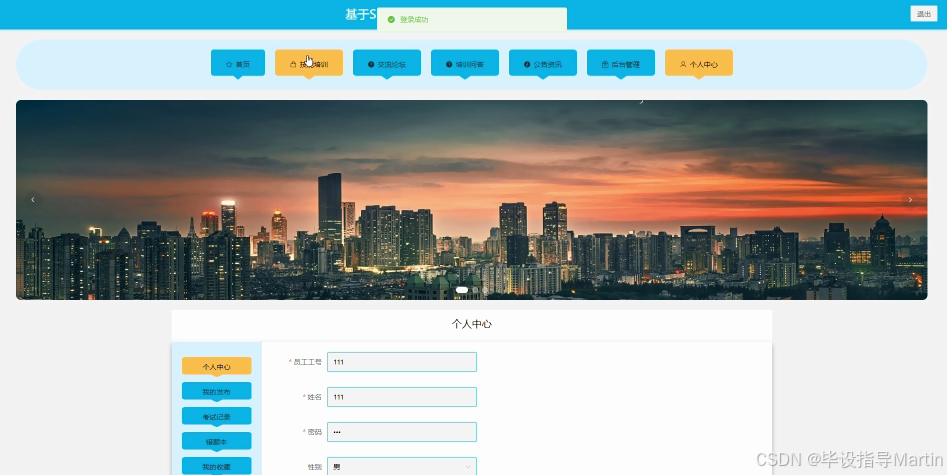The image size is (947, 475).
Task: Expand the 性别 gender dropdown
Action: pos(402,467)
